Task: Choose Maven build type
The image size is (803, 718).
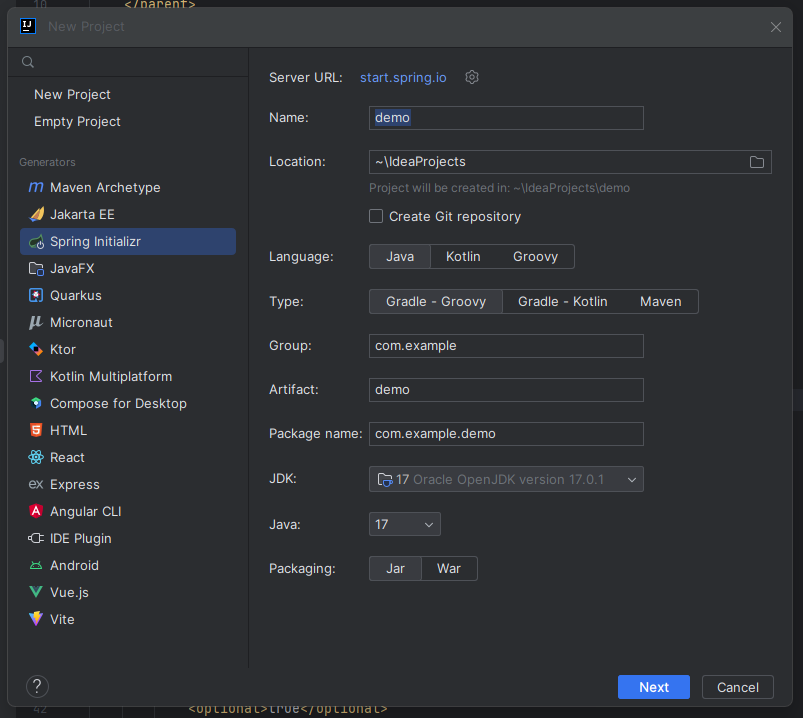Action: click(x=661, y=302)
